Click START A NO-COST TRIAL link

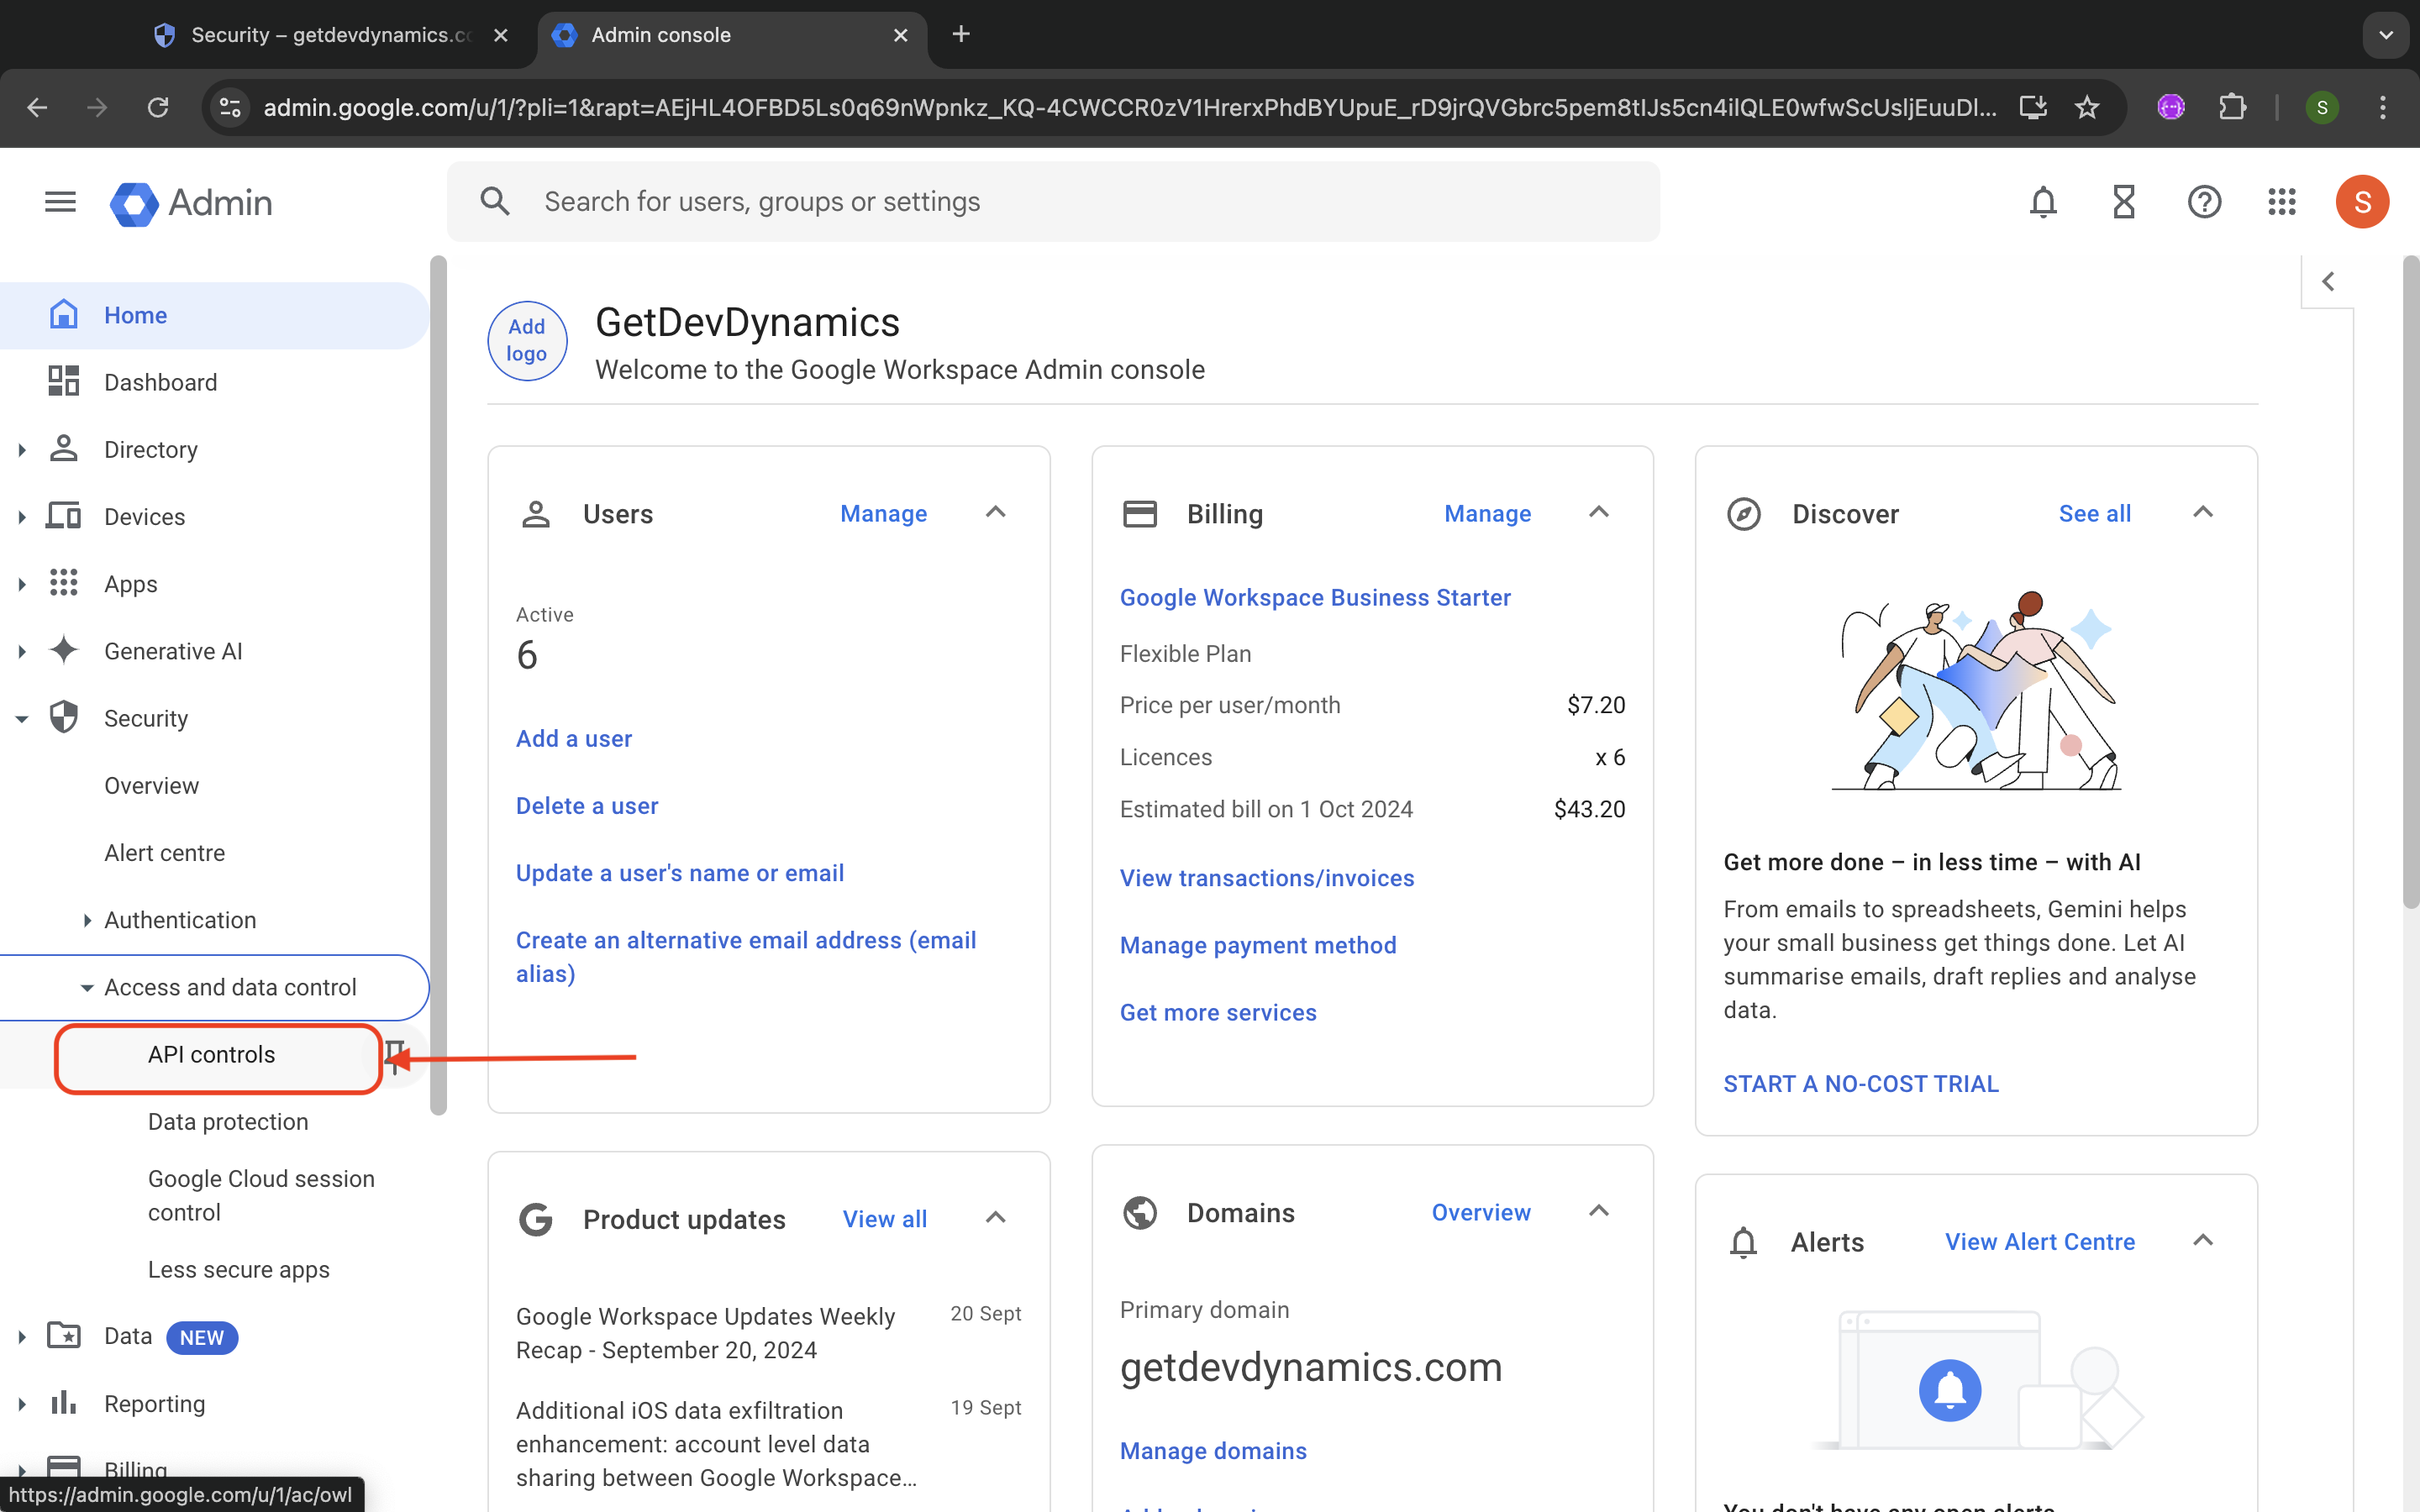click(x=1860, y=1084)
